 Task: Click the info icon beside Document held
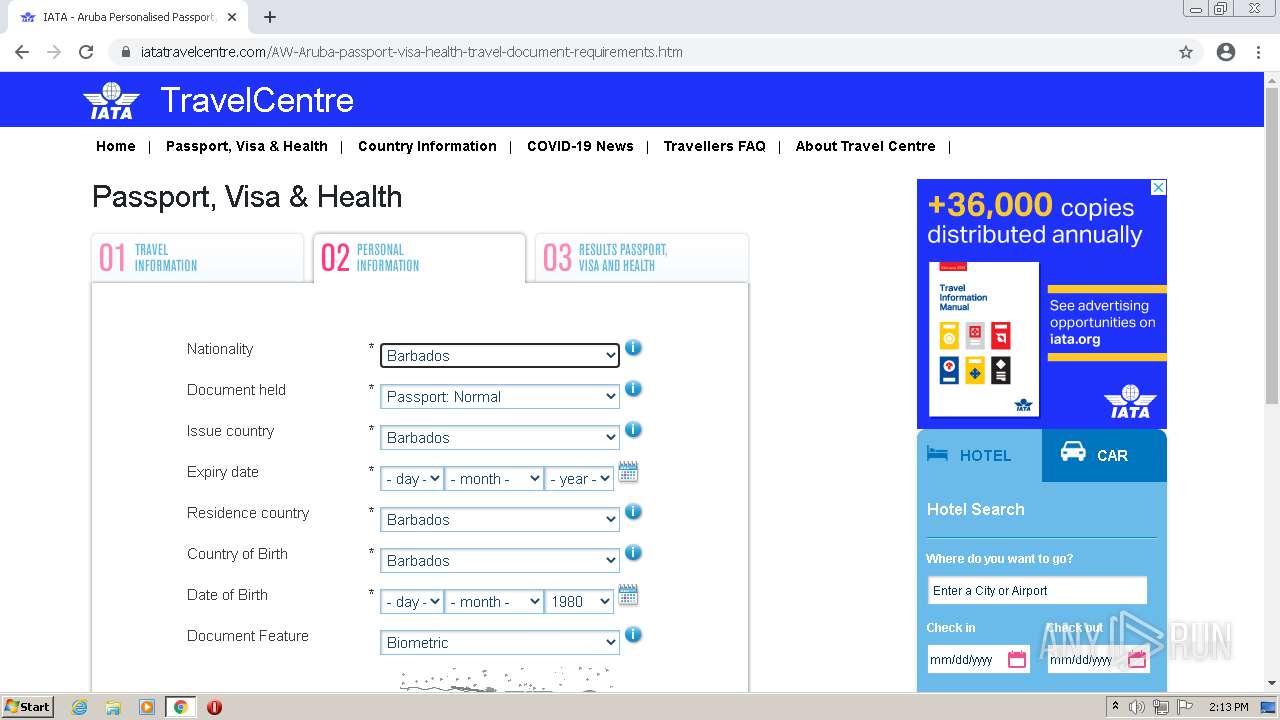(x=633, y=389)
